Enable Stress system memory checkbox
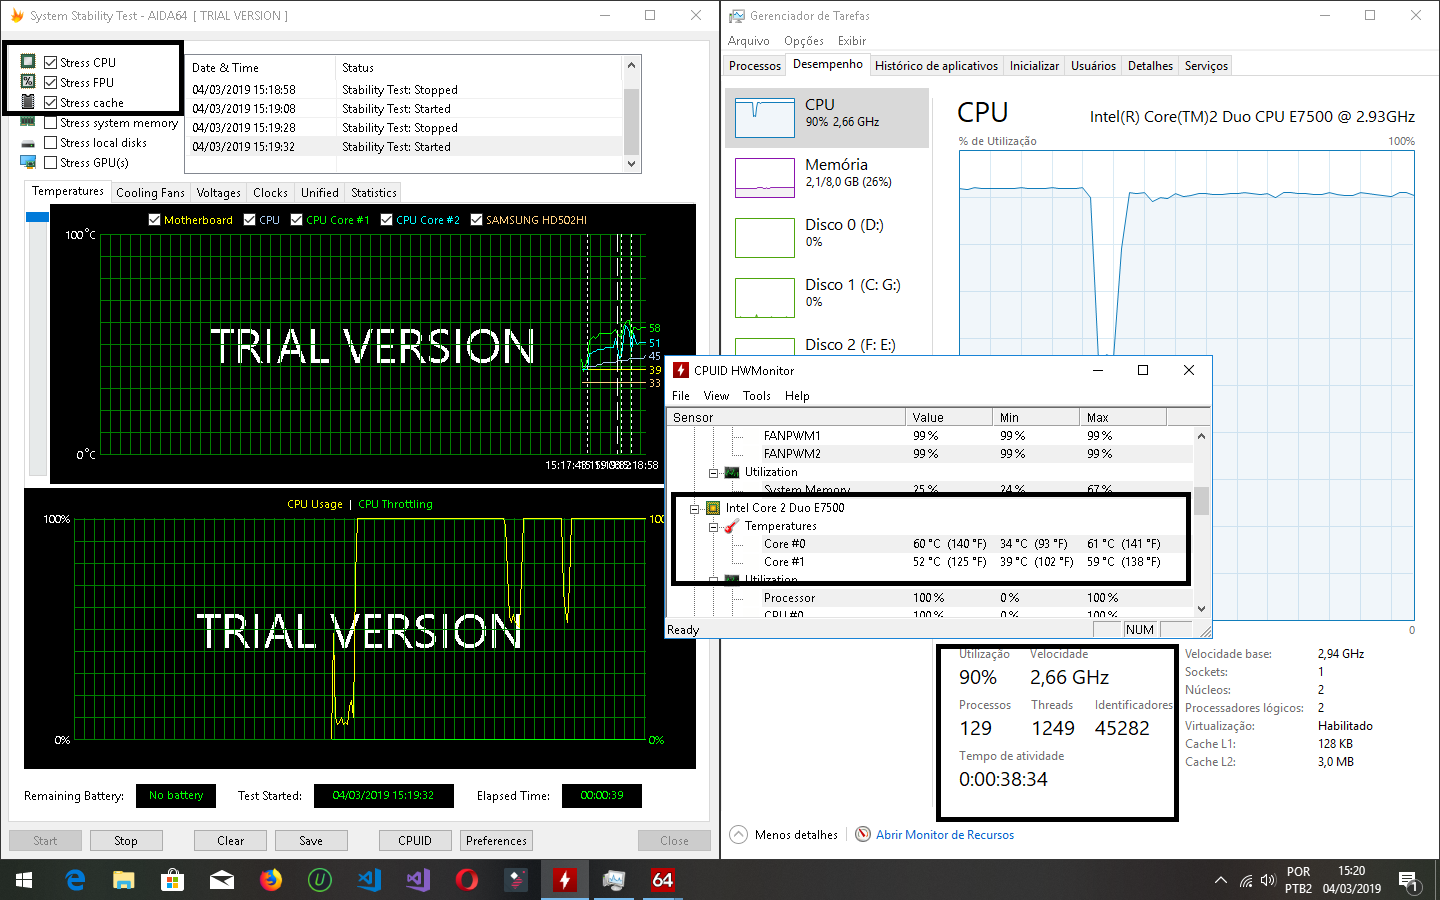 pos(50,122)
